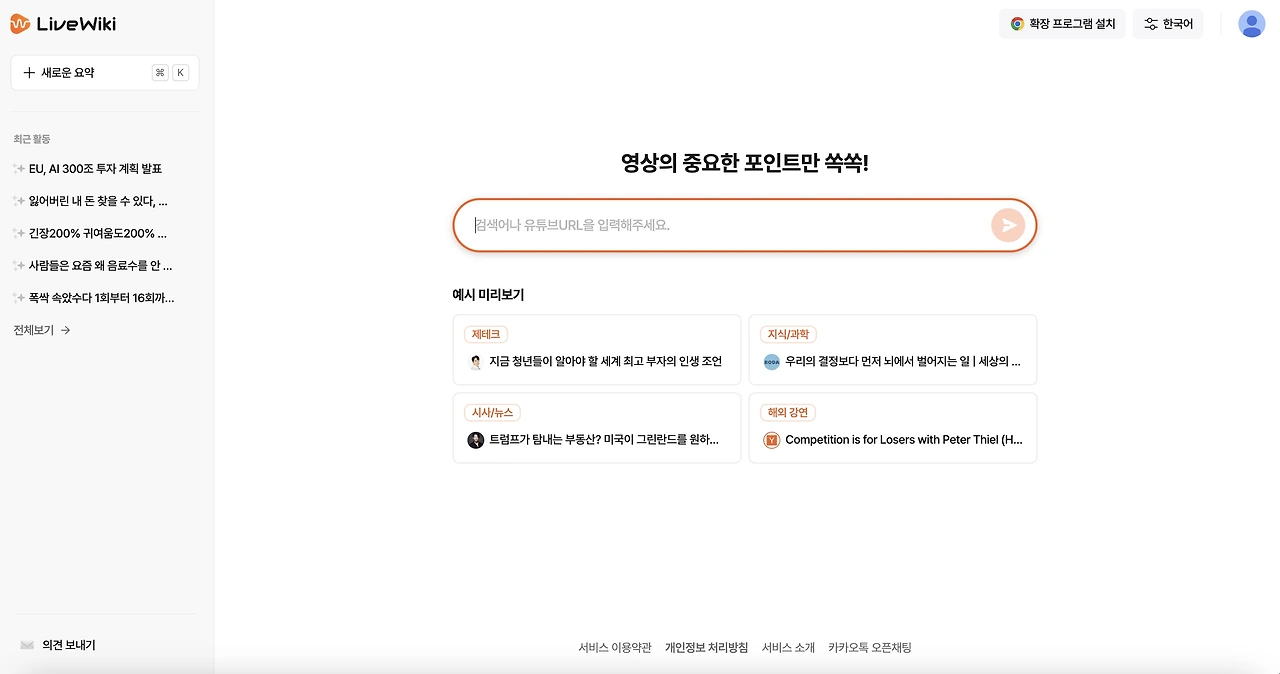The height and width of the screenshot is (674, 1280).
Task: Open 서비스 소개 link
Action: pos(788,648)
